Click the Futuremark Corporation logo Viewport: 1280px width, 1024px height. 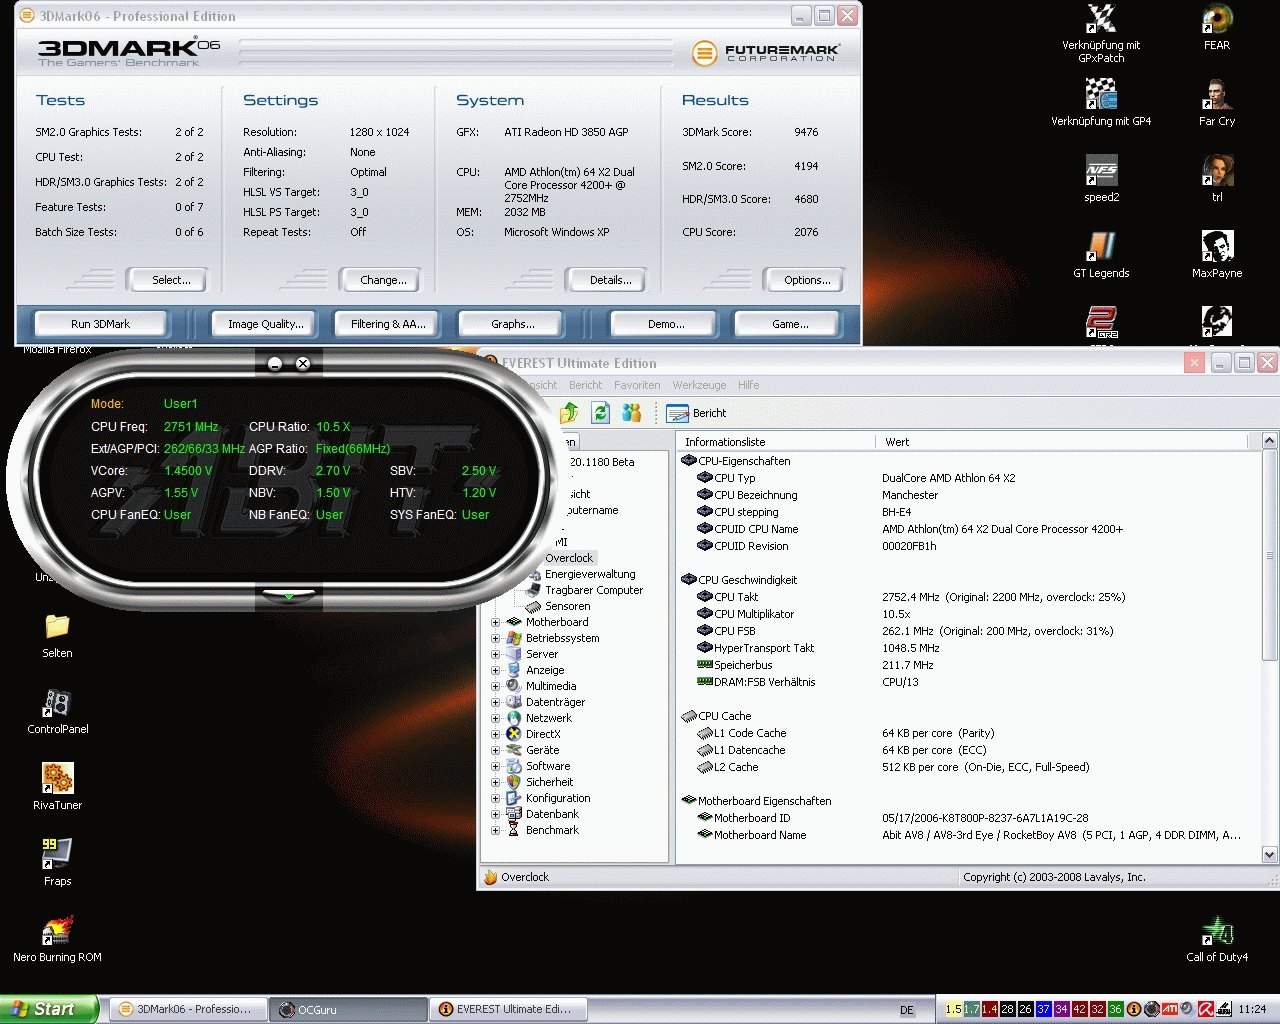766,52
